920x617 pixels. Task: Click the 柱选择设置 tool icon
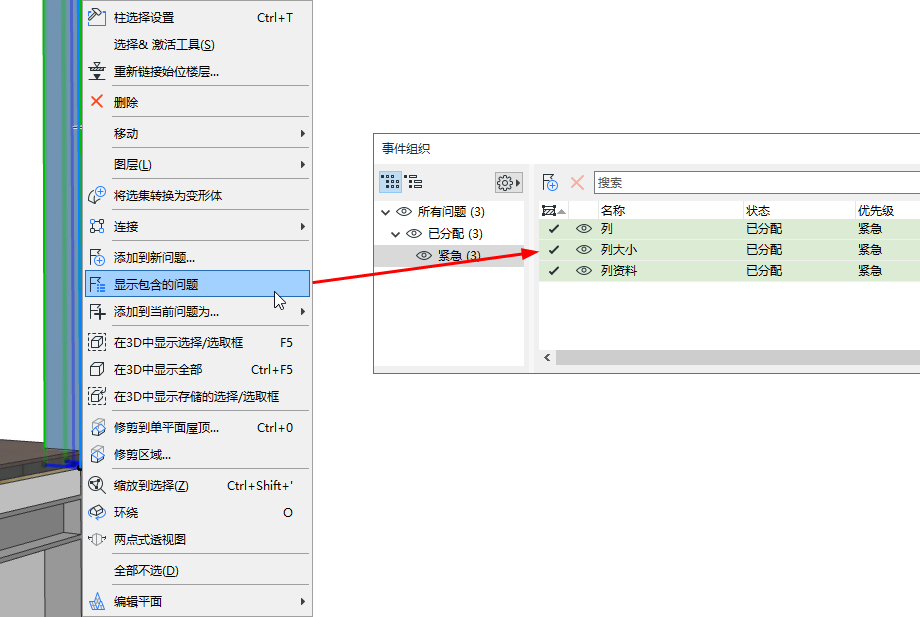[x=97, y=18]
